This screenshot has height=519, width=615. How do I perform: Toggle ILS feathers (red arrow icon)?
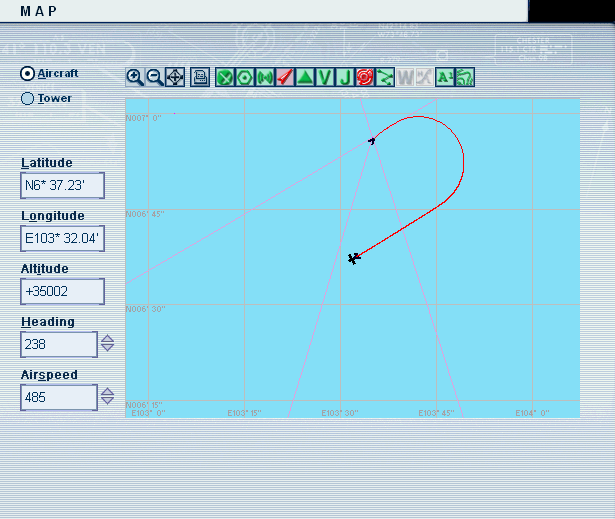coord(285,77)
